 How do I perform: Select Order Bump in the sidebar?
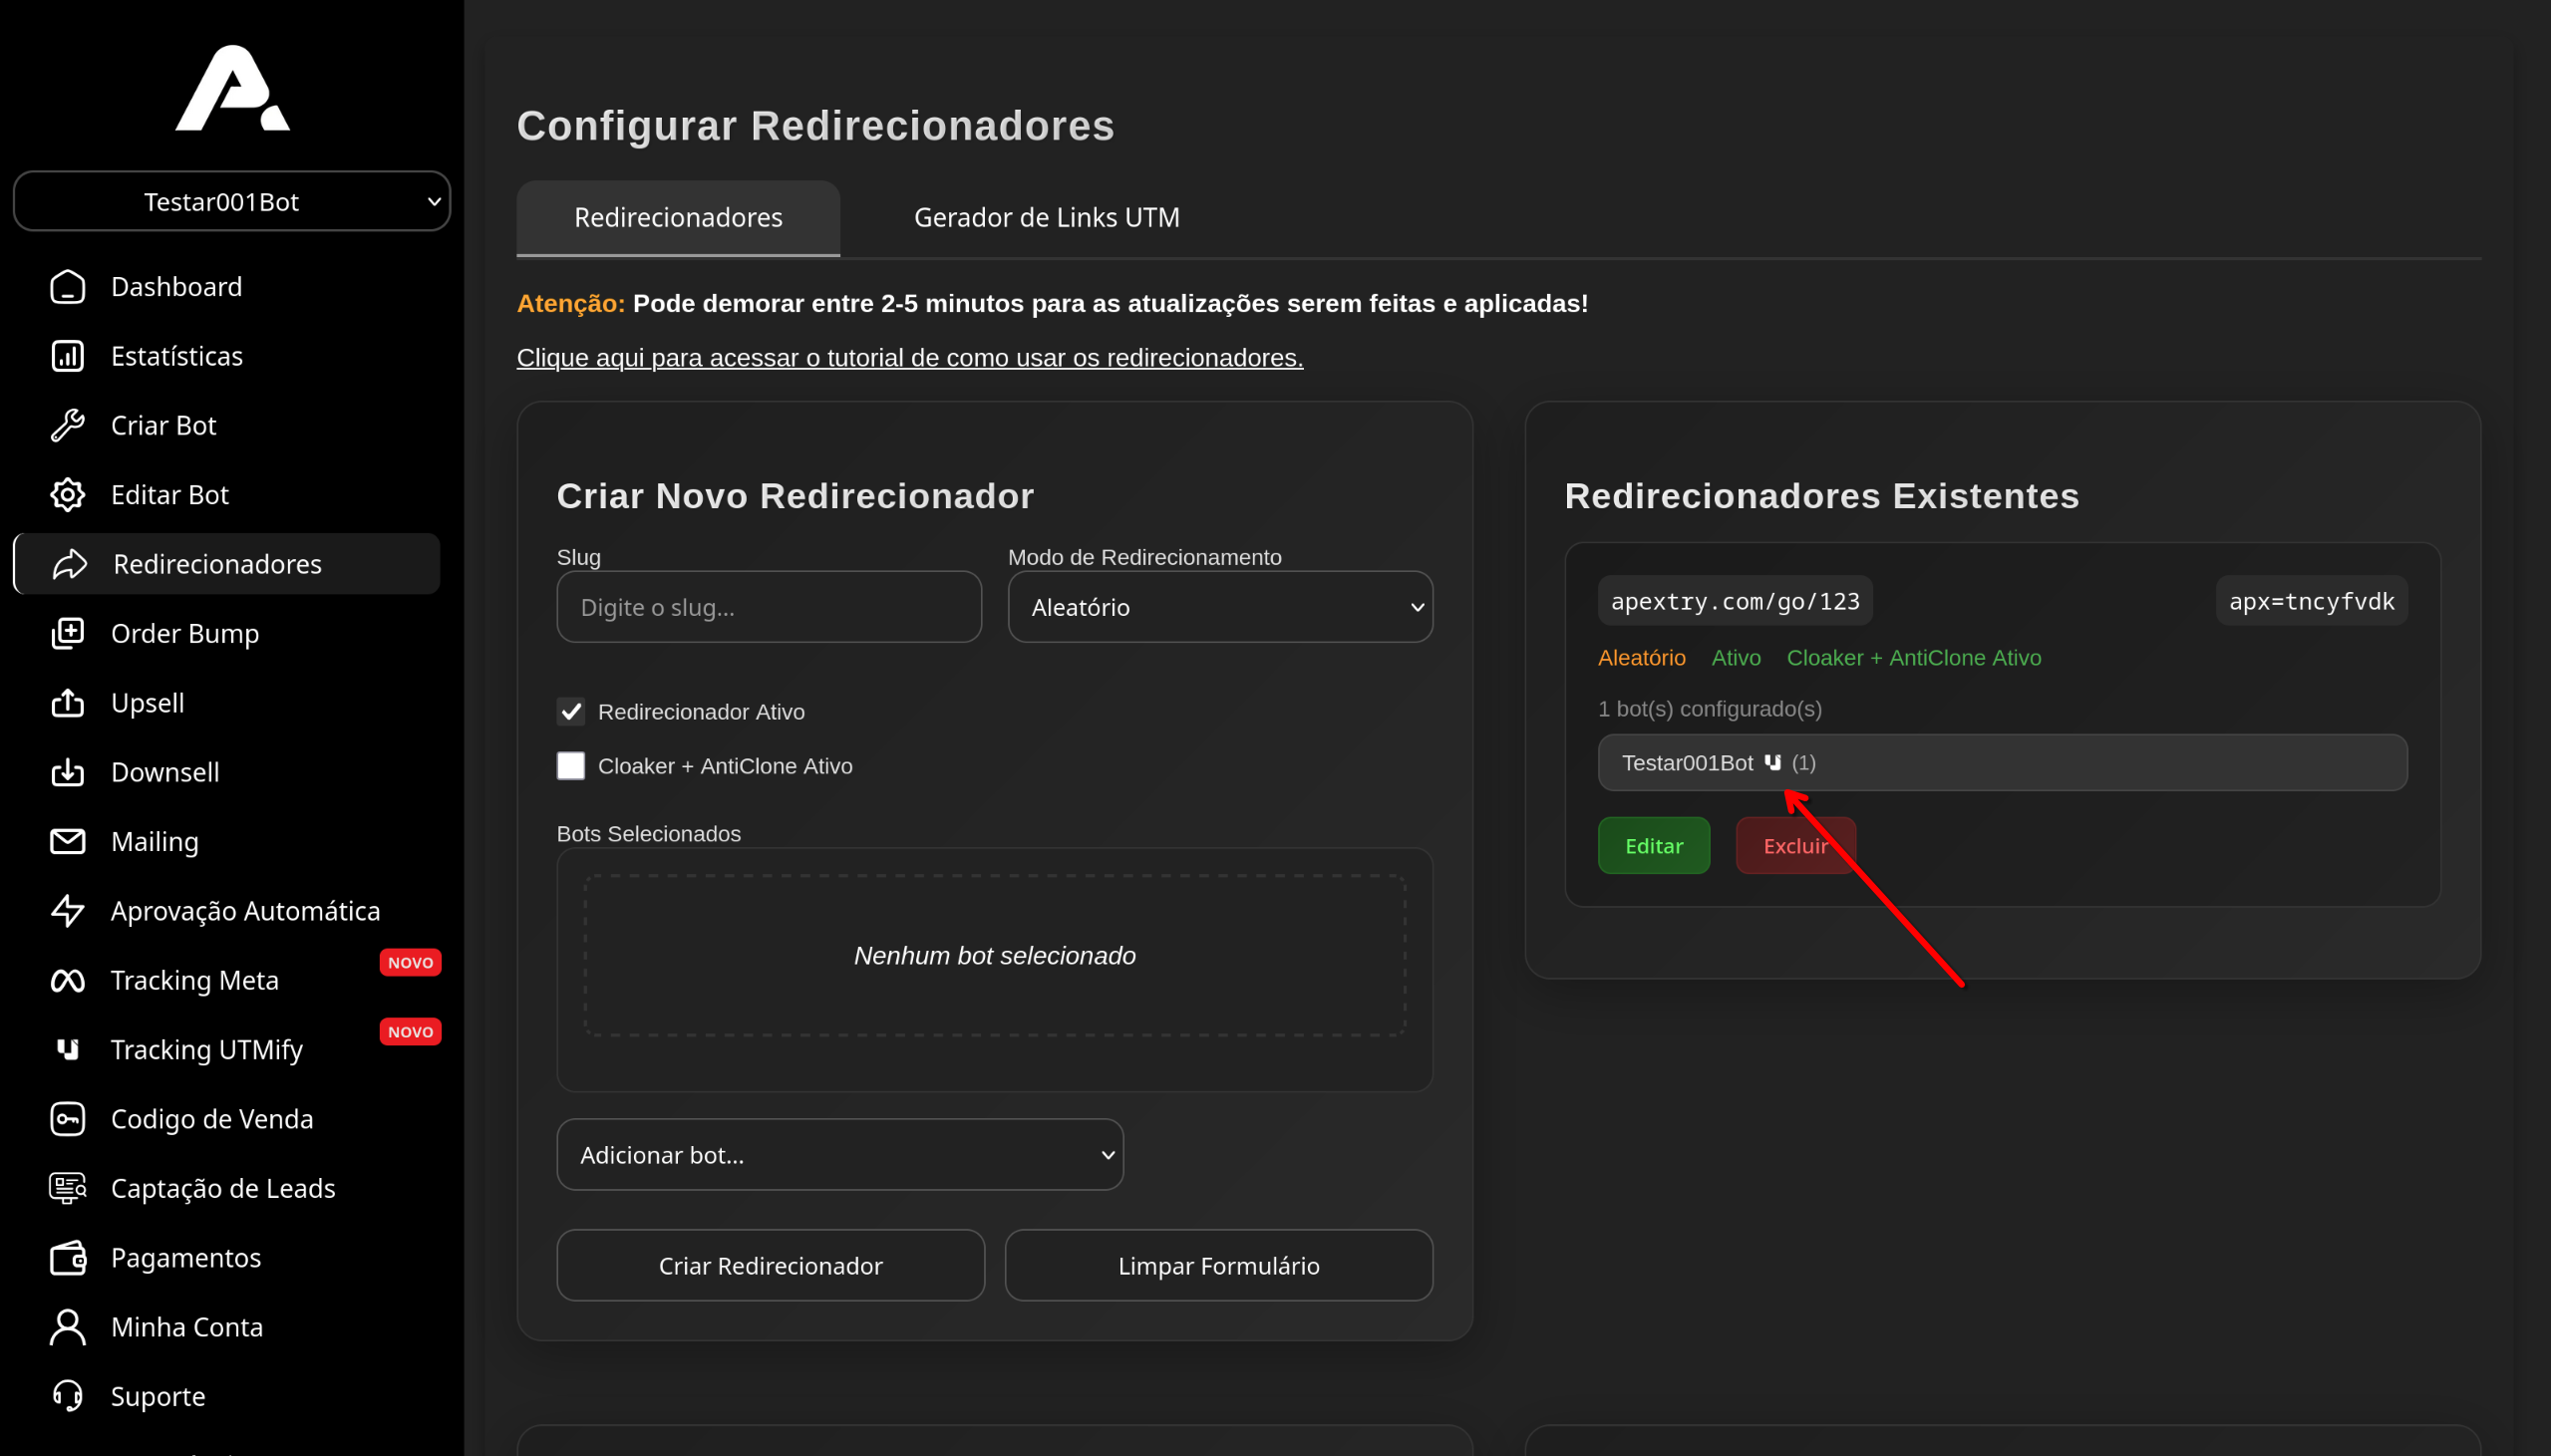point(227,633)
